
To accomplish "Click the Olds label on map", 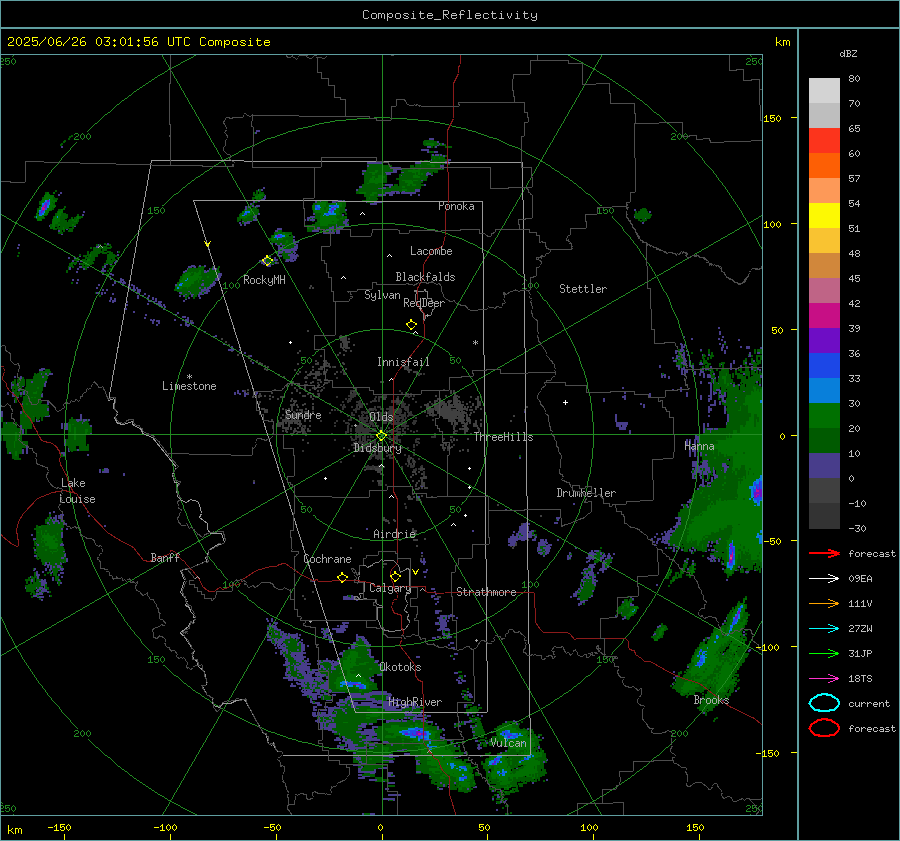I will [x=381, y=417].
